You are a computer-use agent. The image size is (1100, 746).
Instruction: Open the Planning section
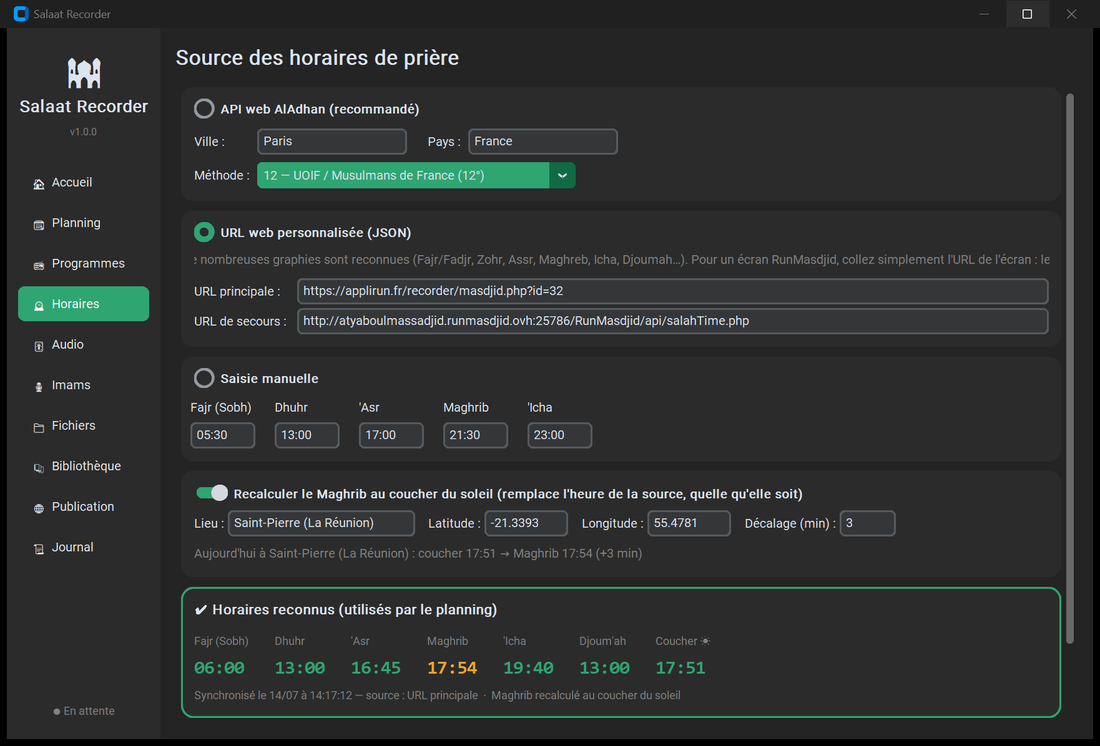pyautogui.click(x=83, y=223)
